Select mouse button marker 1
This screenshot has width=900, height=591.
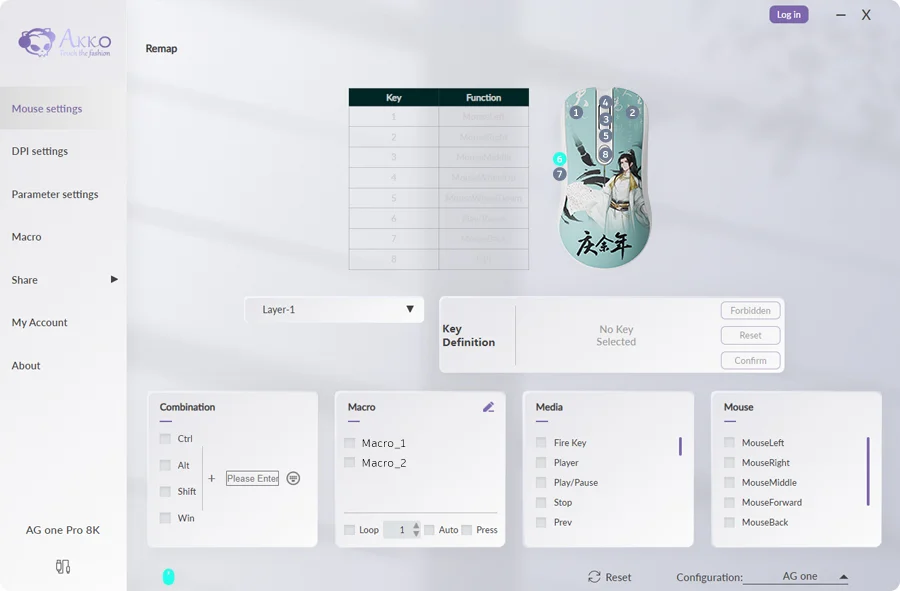coord(576,112)
